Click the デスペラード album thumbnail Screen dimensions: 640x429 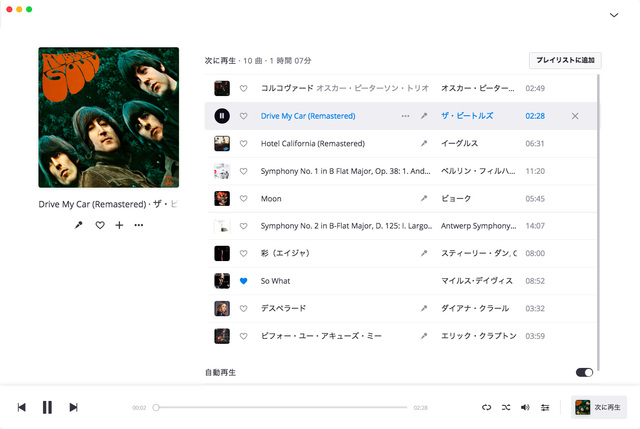pyautogui.click(x=222, y=308)
